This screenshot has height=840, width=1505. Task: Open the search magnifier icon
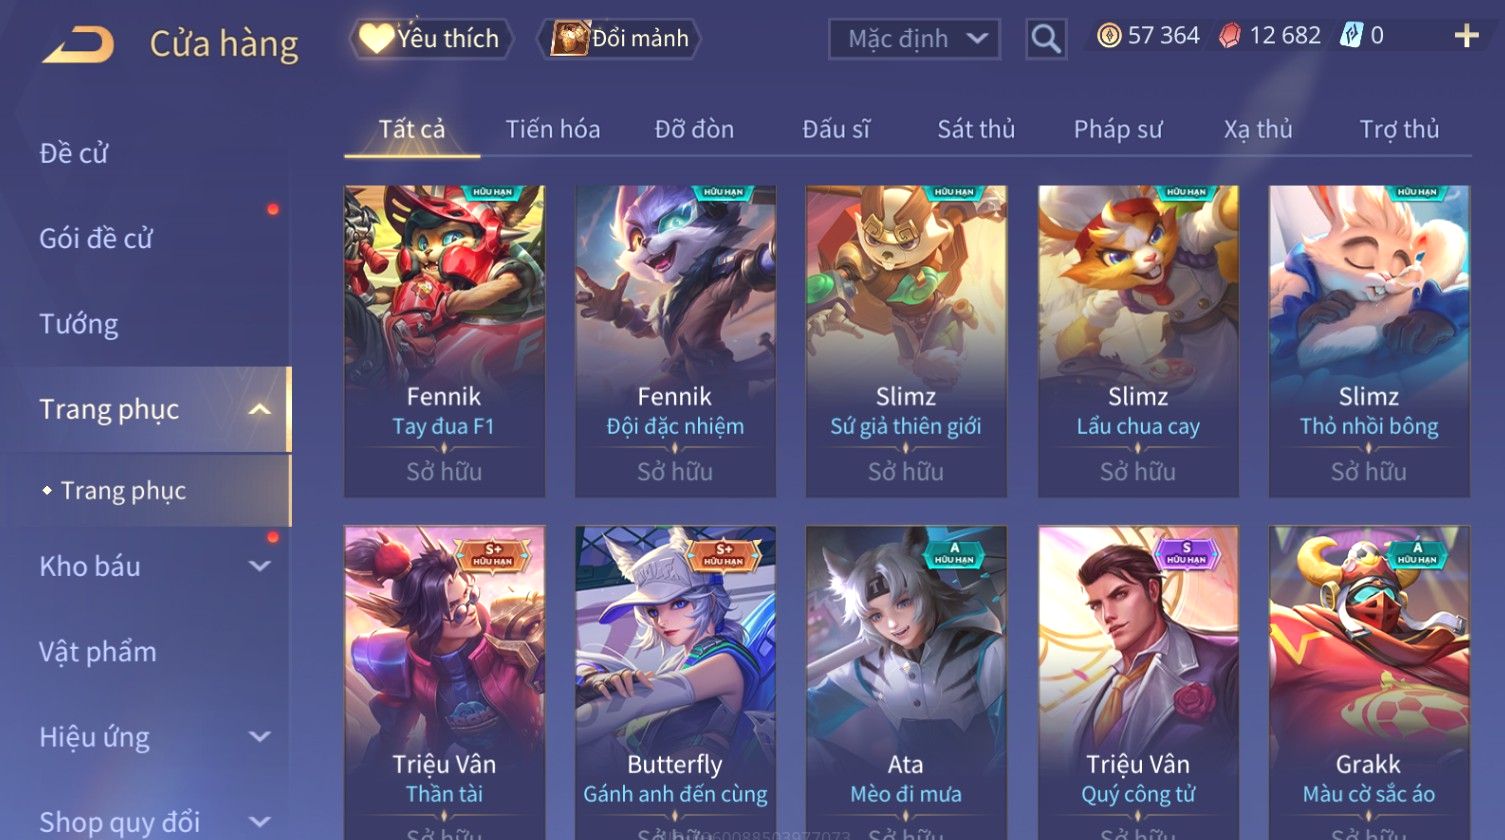(x=1046, y=39)
